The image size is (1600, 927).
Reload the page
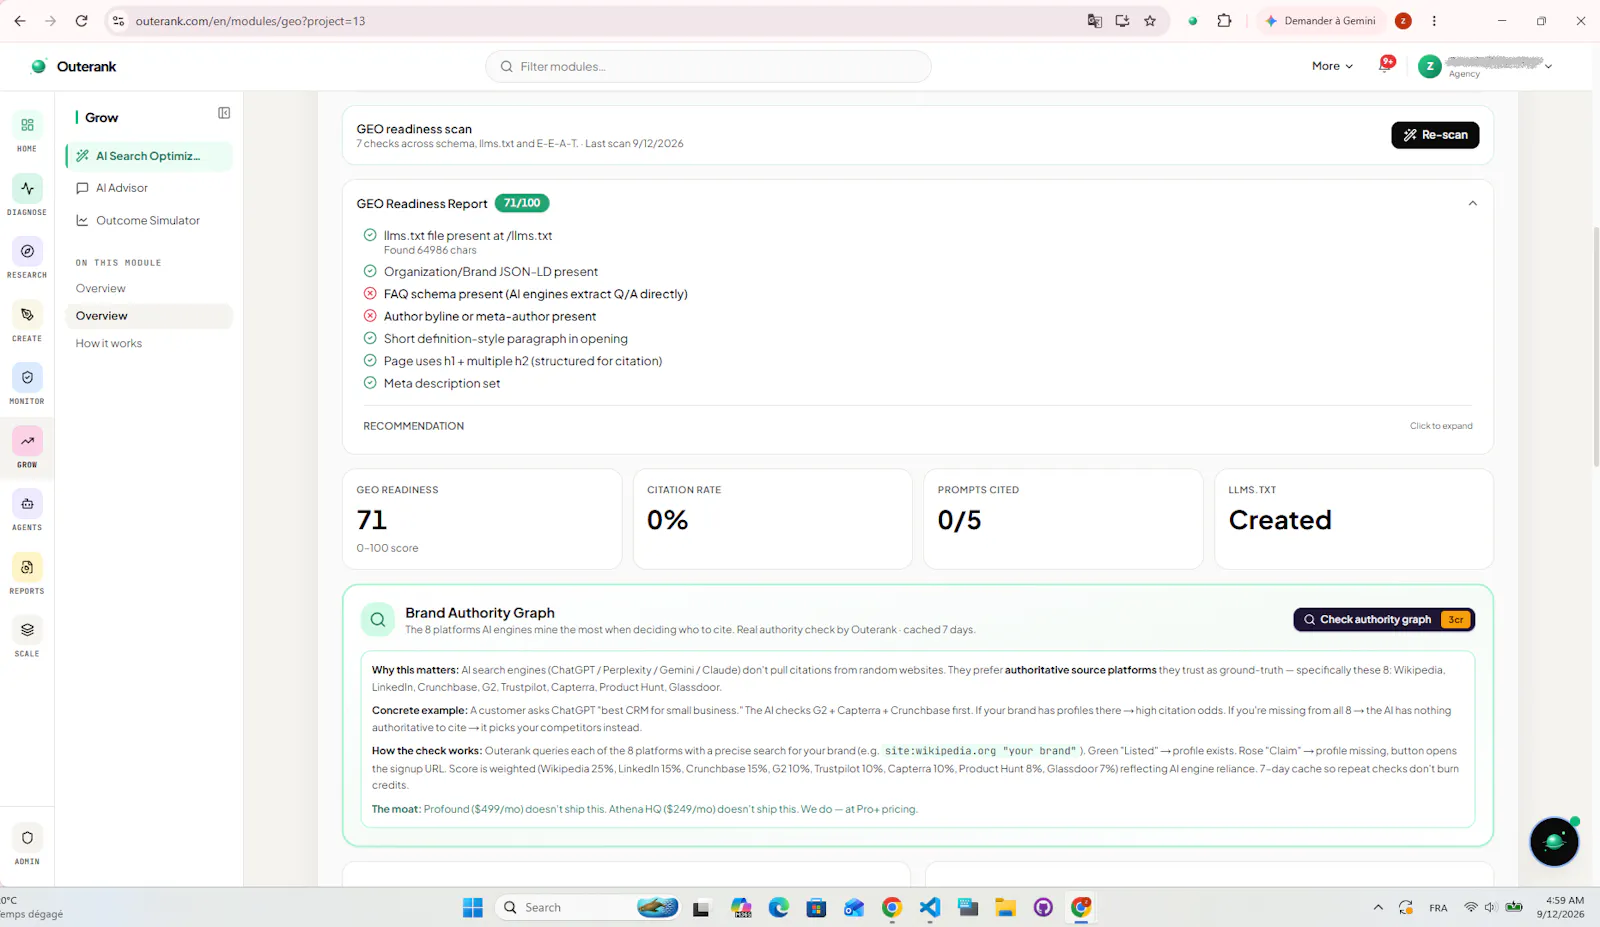coord(82,21)
